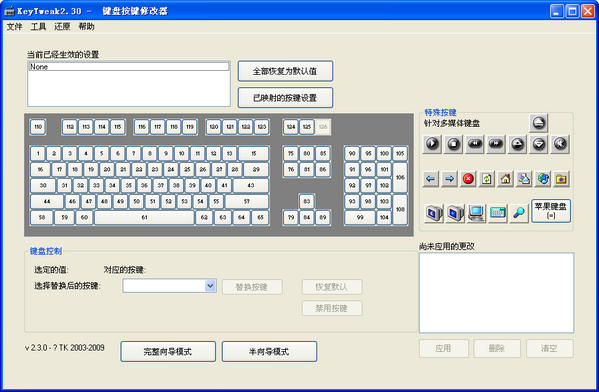599x392 pixels.
Task: Select keyboard key 58 (left Ctrl position)
Action: [x=42, y=217]
